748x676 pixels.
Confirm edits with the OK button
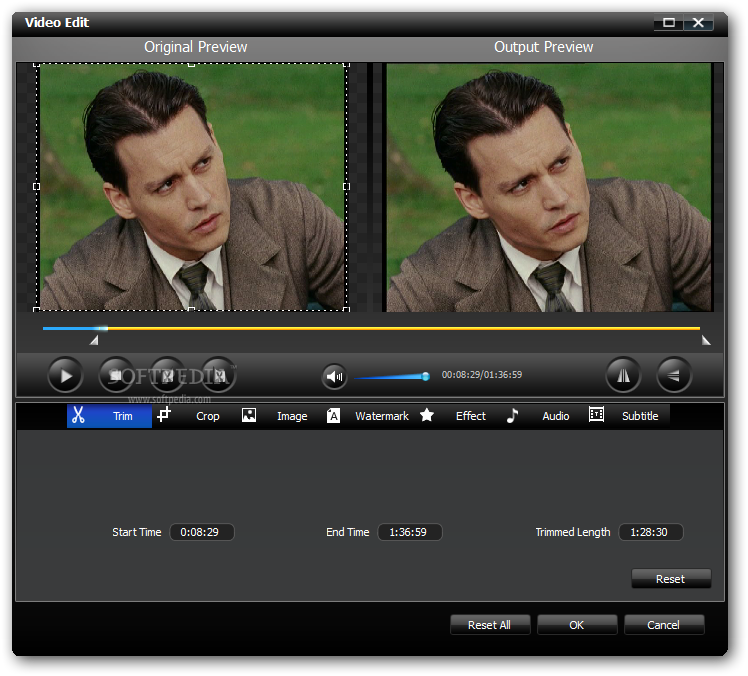(577, 625)
